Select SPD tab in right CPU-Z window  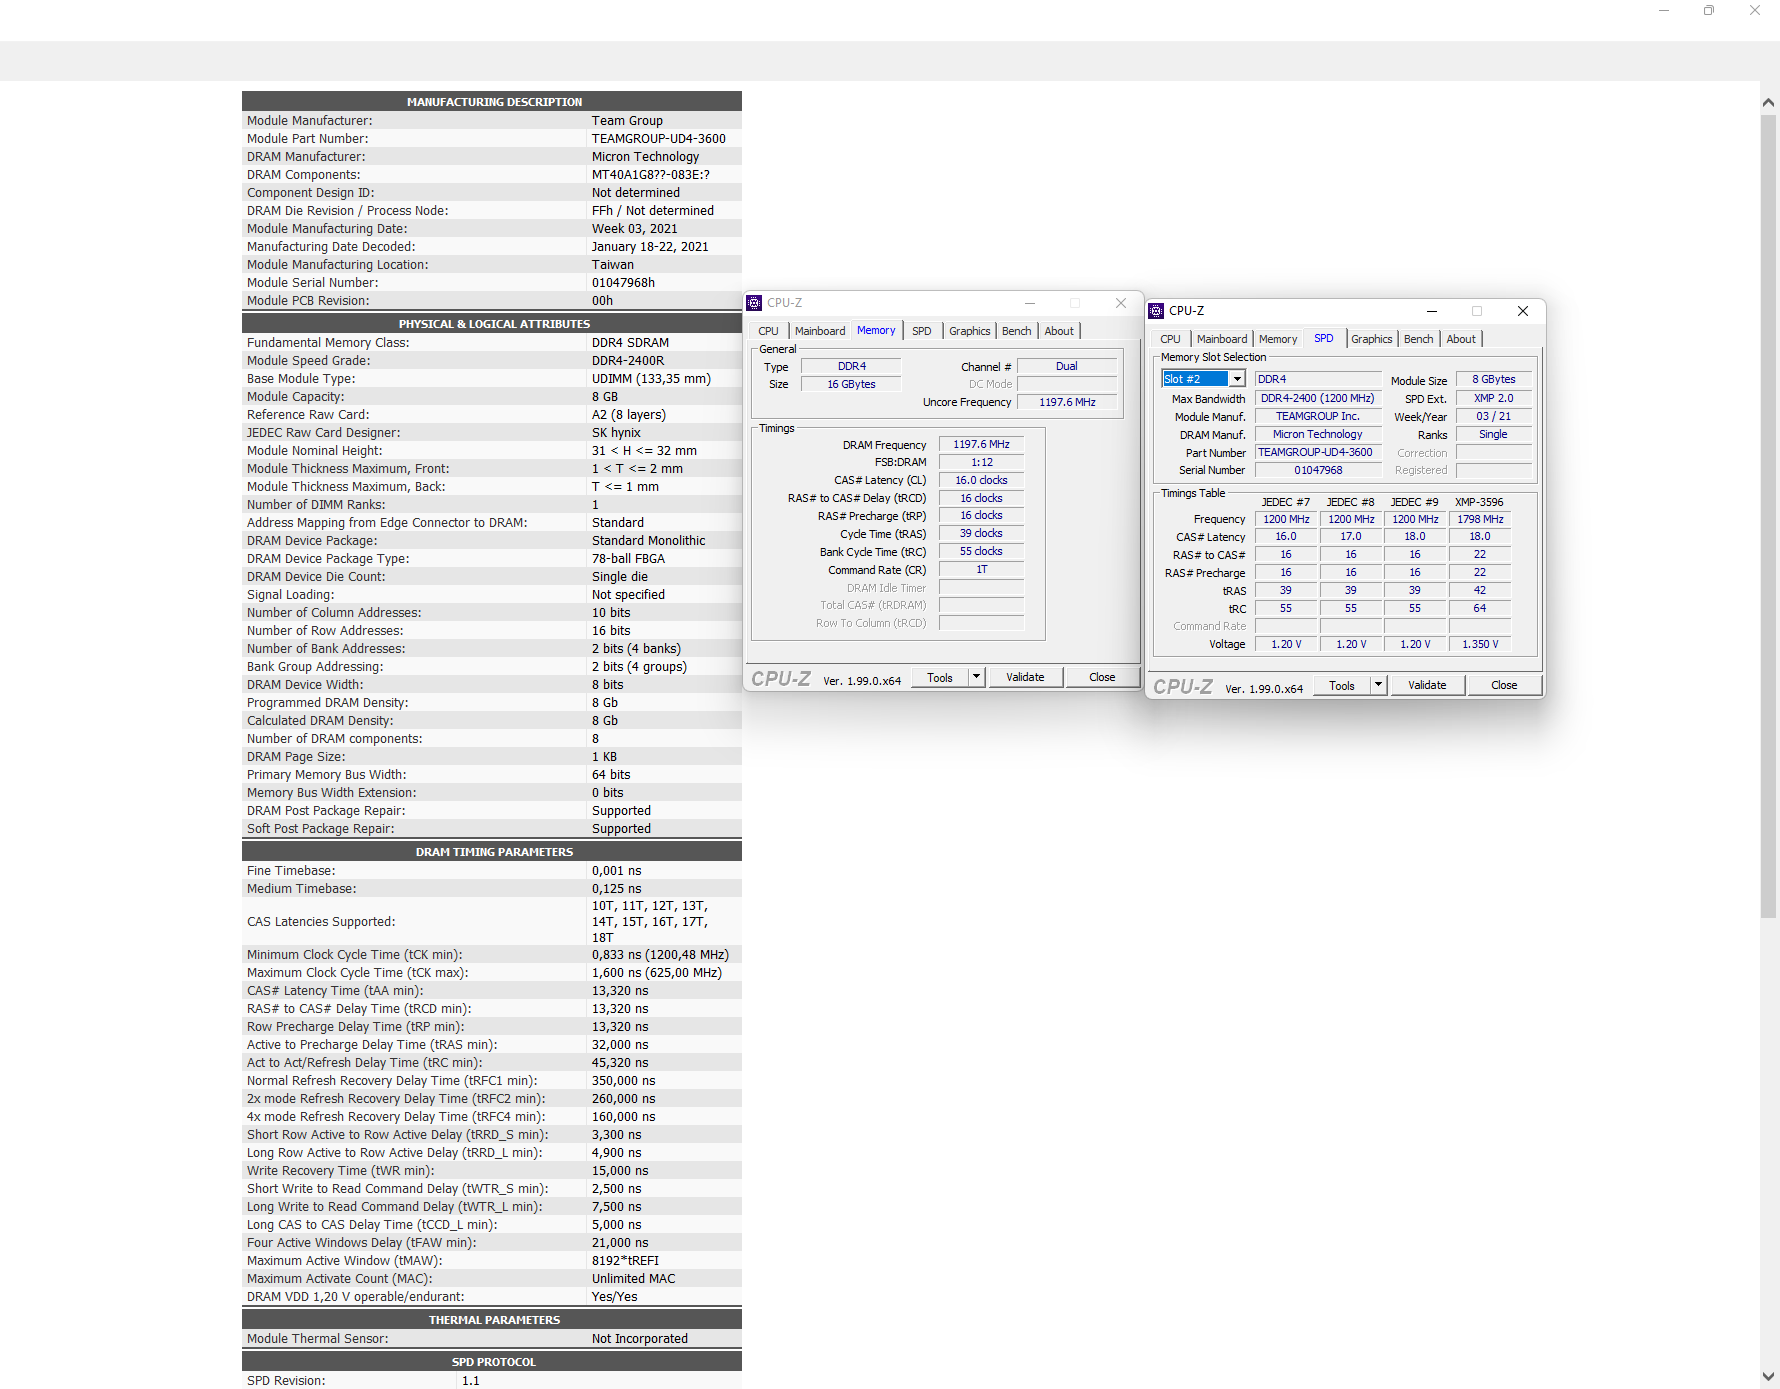tap(1324, 338)
